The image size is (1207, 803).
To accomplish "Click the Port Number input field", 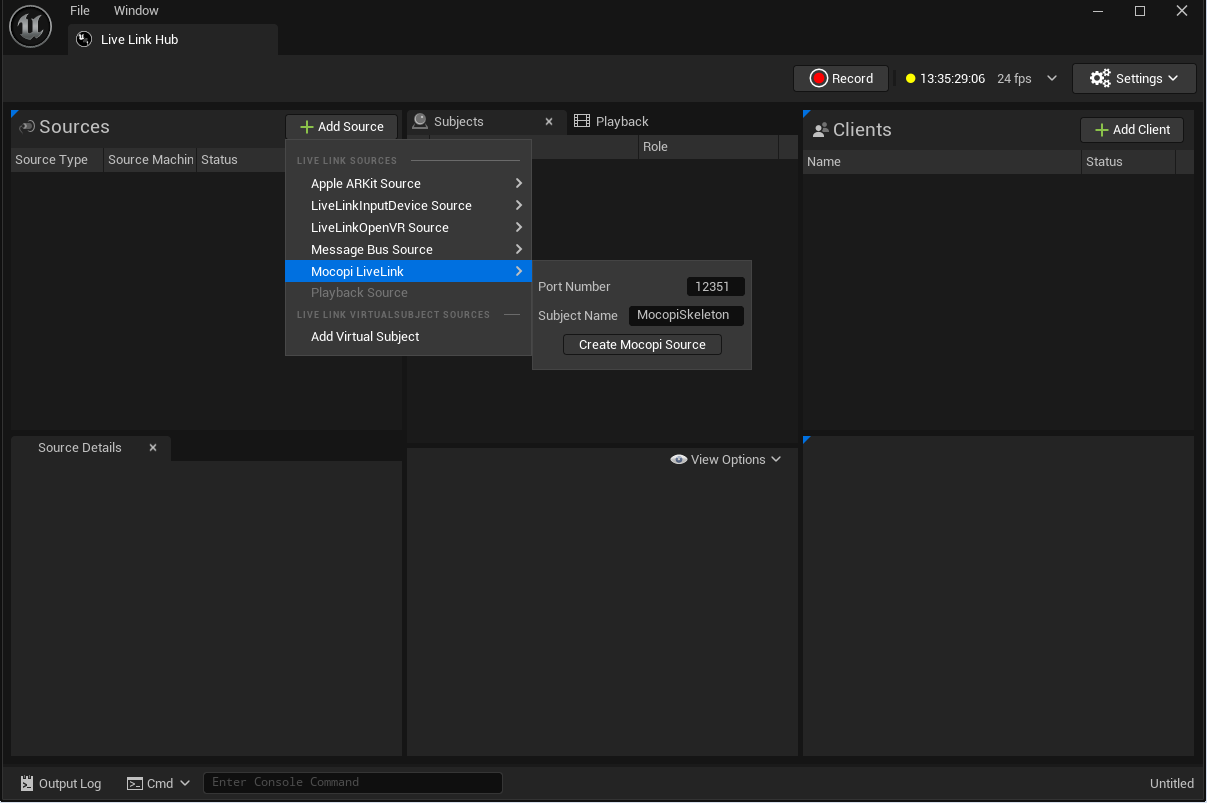I will click(714, 287).
